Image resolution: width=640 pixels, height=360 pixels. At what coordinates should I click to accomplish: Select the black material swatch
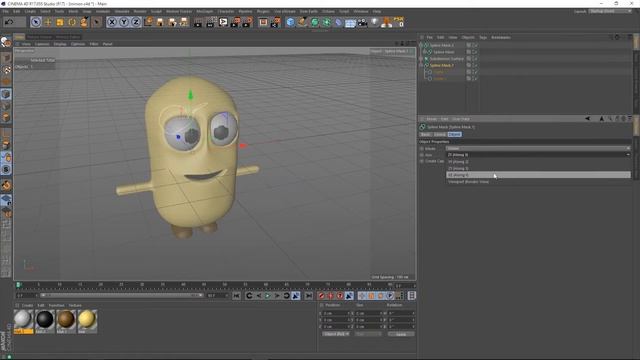[x=44, y=320]
